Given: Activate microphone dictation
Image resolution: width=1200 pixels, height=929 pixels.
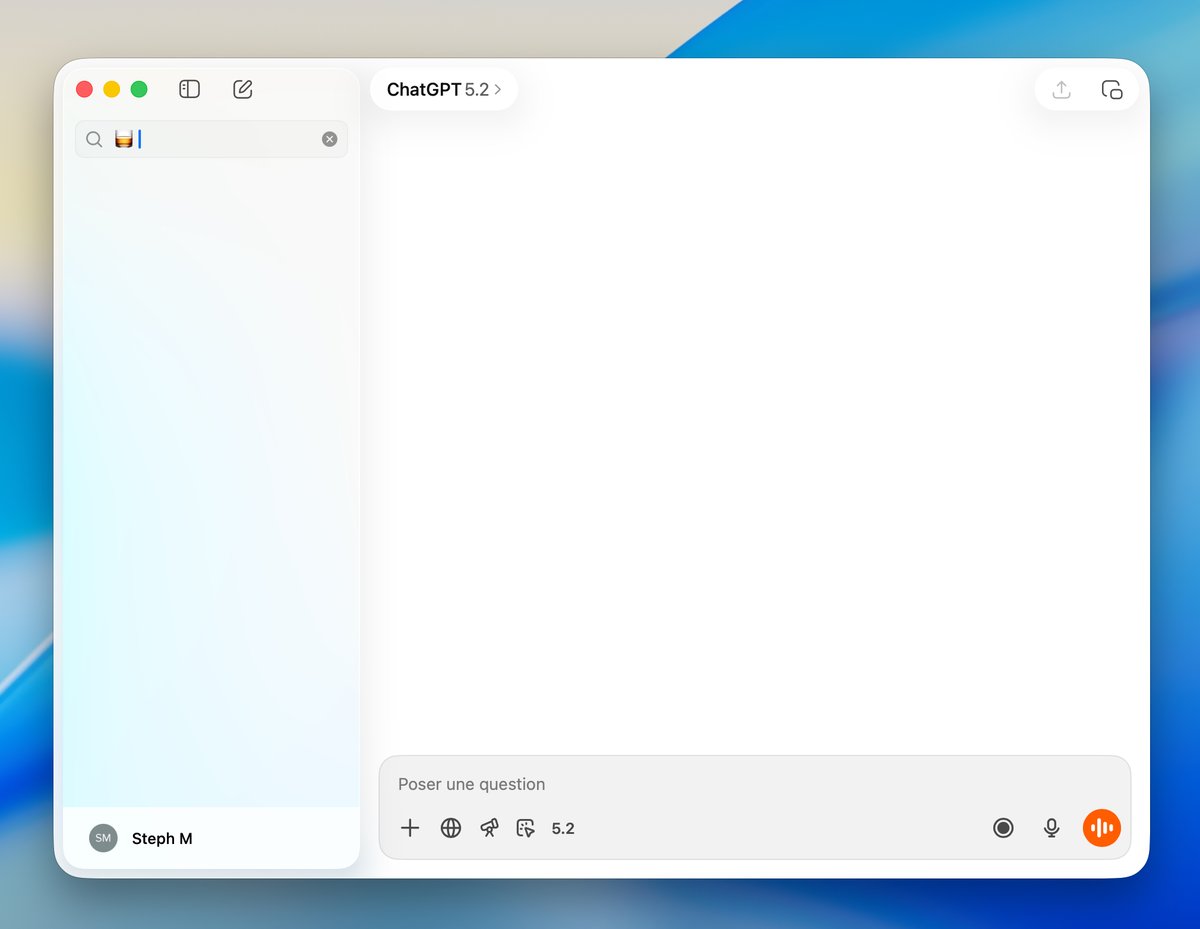Looking at the screenshot, I should tap(1051, 828).
